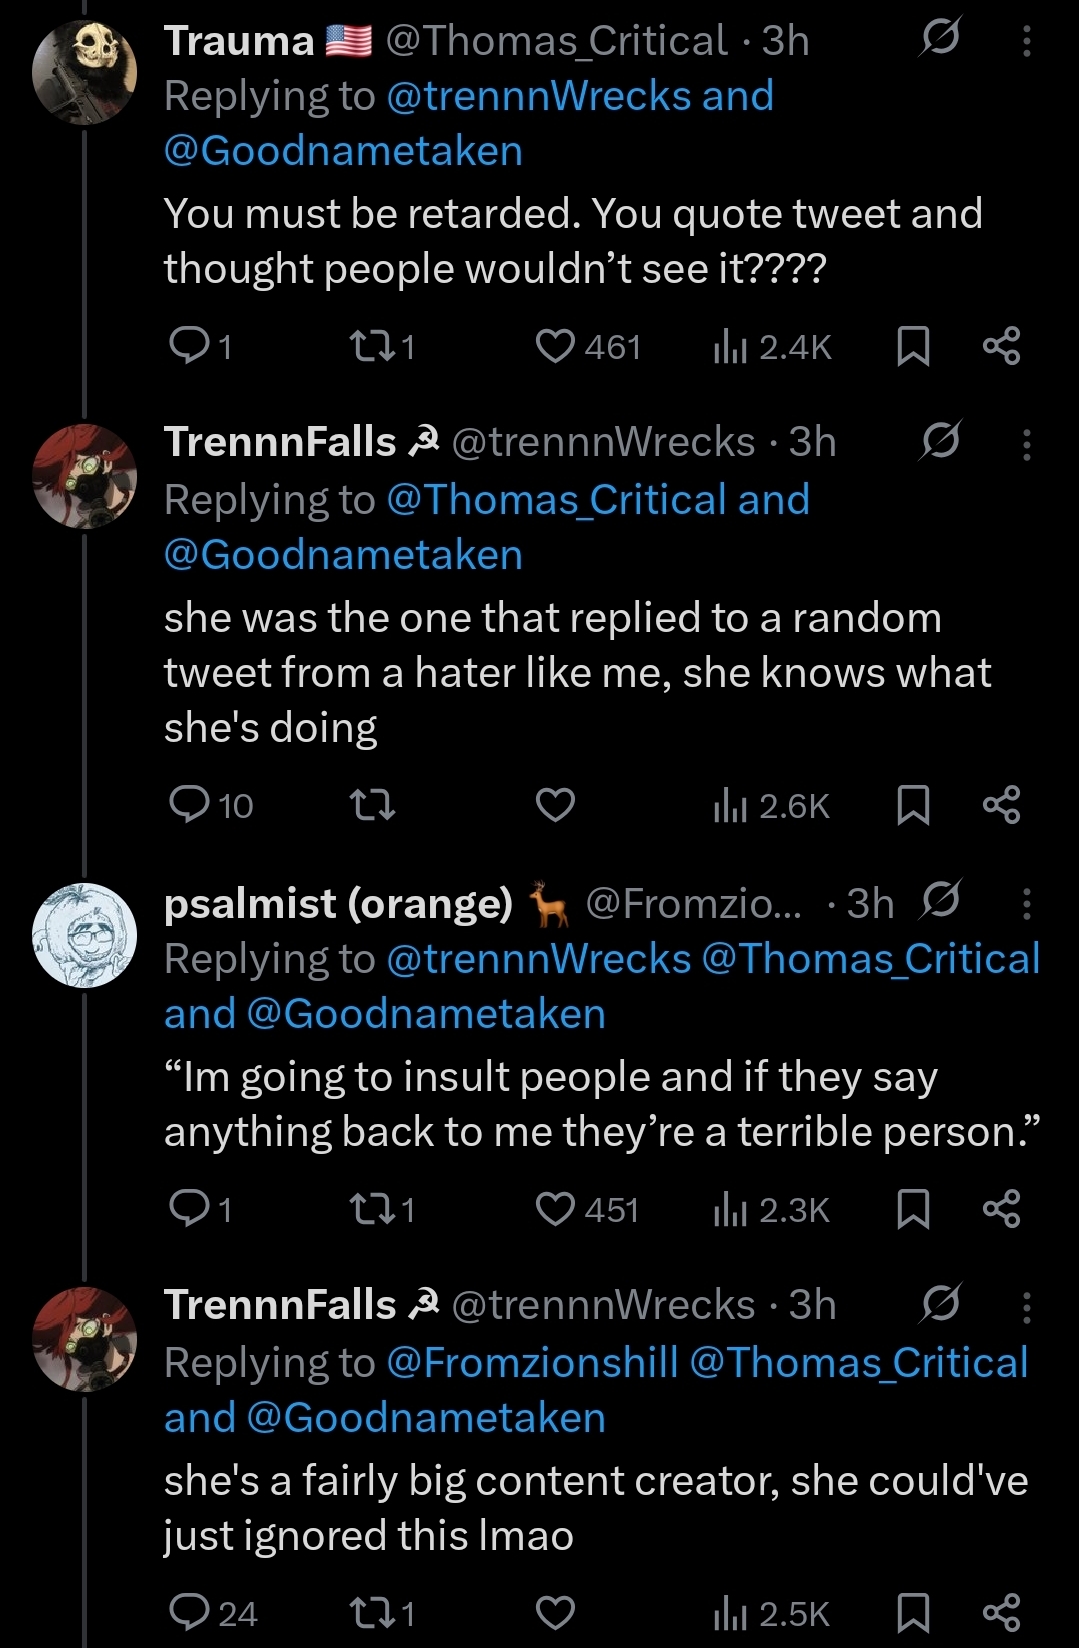View analytics of the 2.6K views tweet

click(771, 806)
